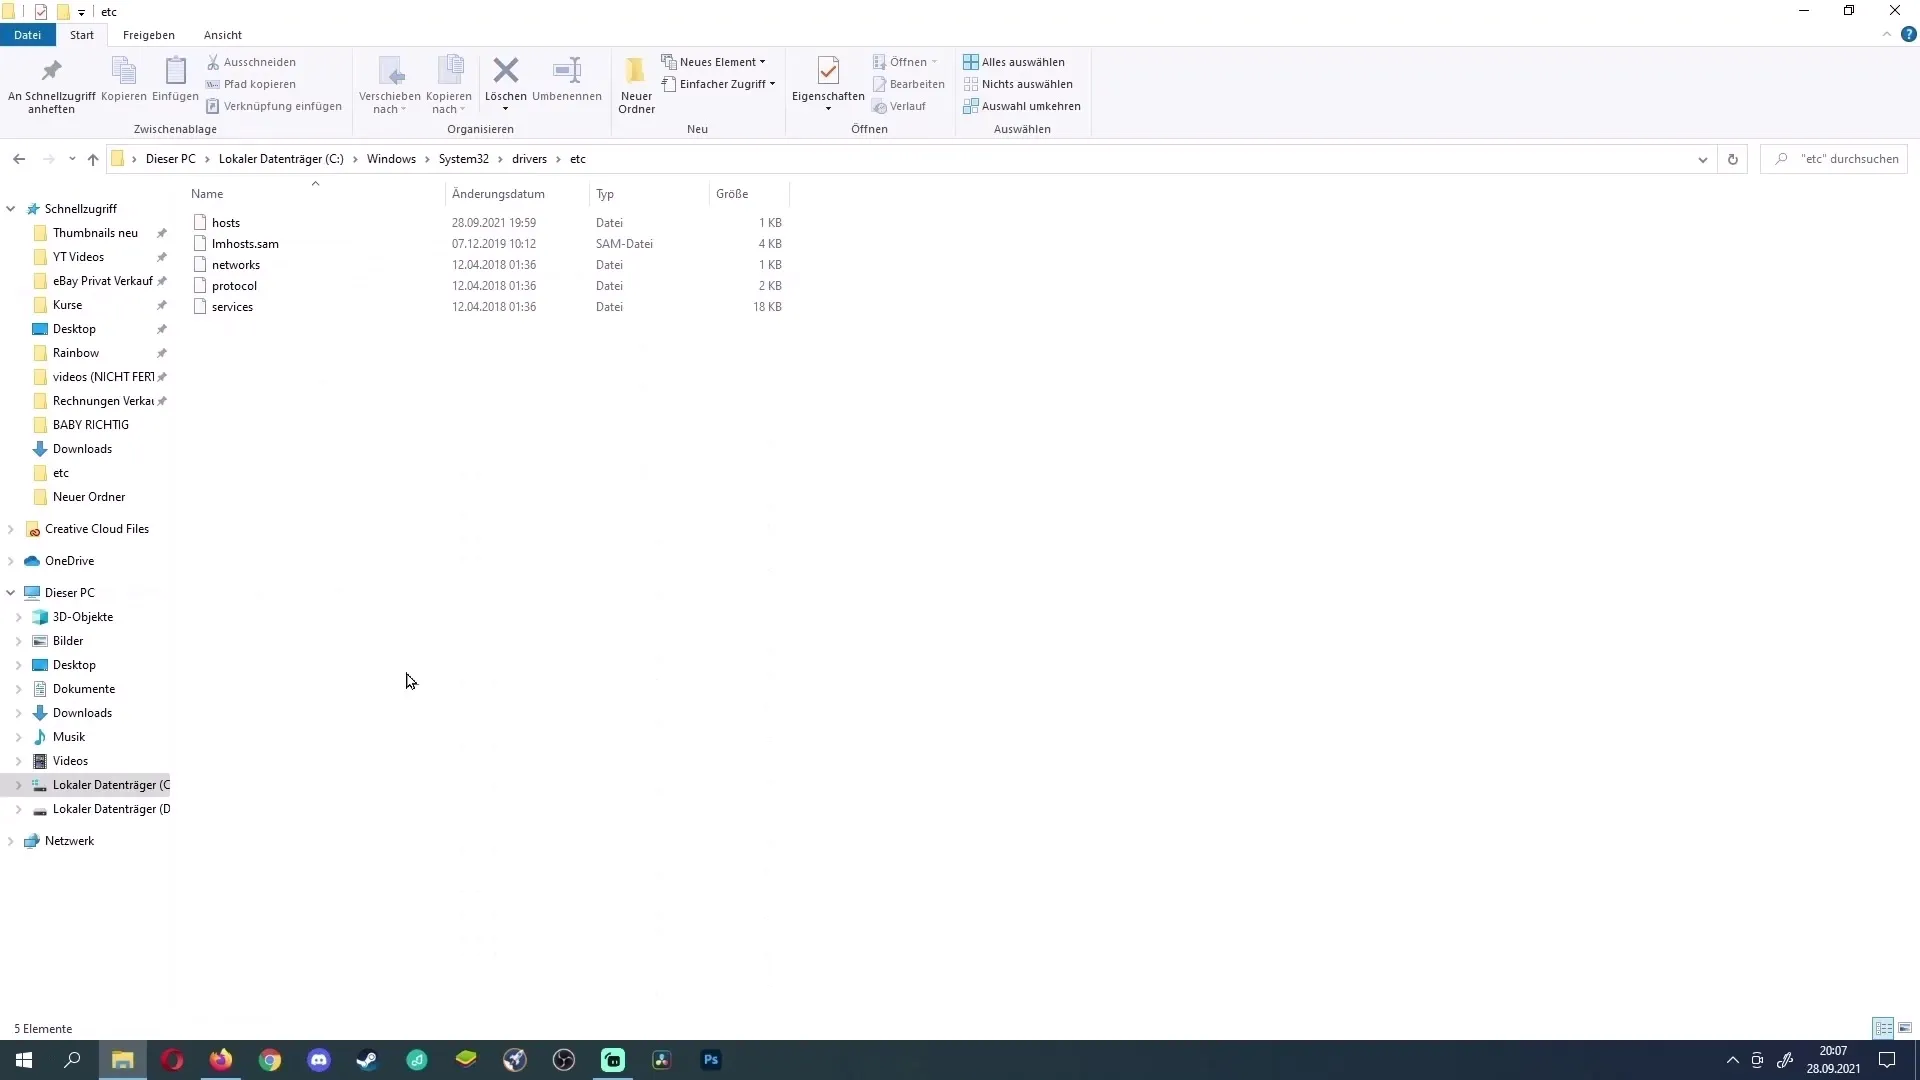Click the Pfad kopieren button
Image resolution: width=1920 pixels, height=1080 pixels.
coord(260,83)
